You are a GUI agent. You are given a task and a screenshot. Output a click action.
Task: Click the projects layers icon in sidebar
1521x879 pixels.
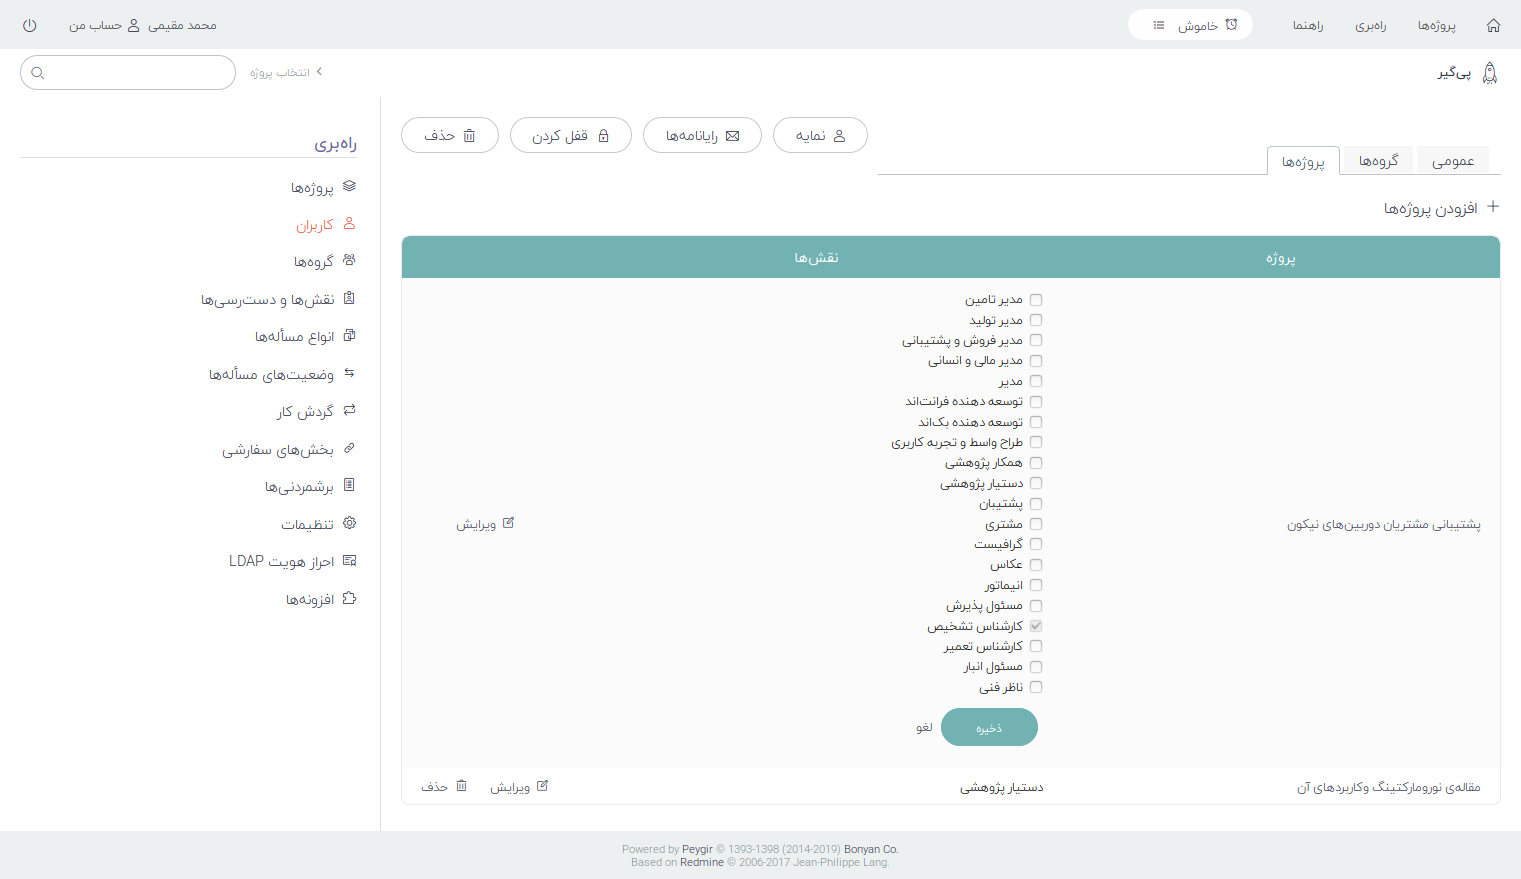point(349,186)
